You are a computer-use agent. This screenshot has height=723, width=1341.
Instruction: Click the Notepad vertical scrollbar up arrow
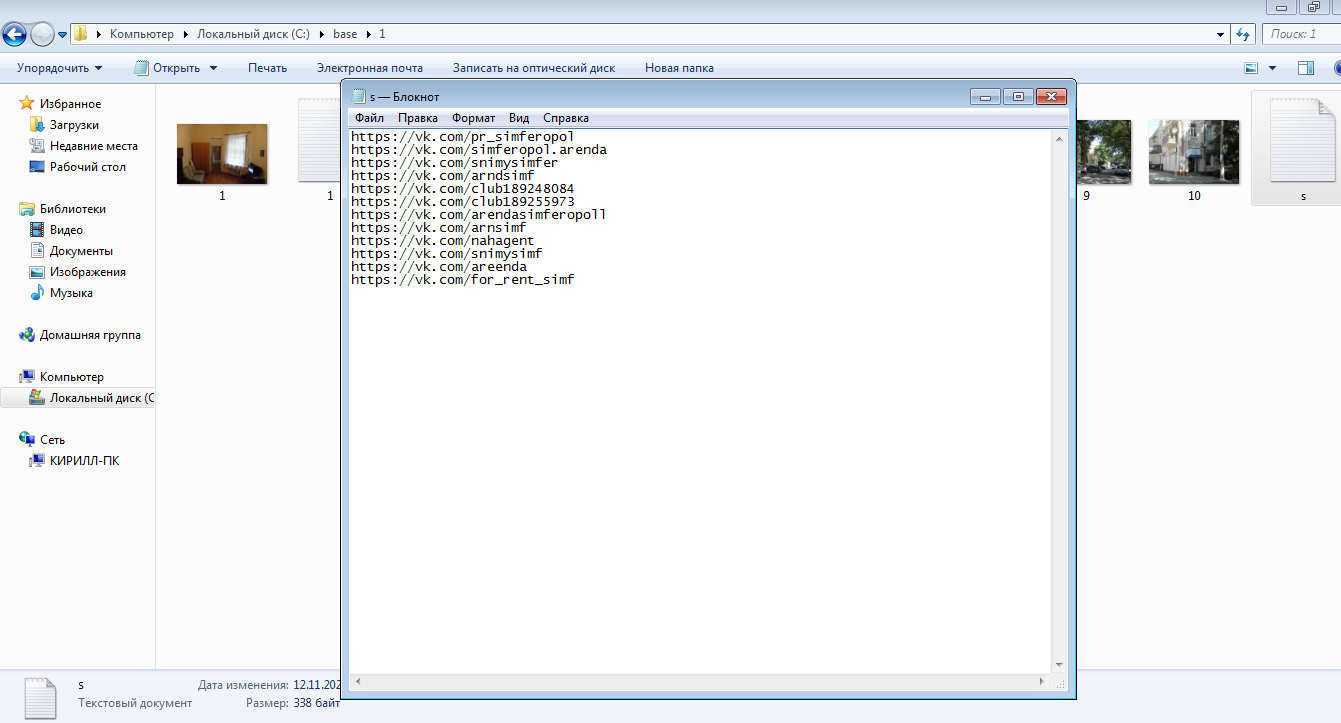(1059, 138)
